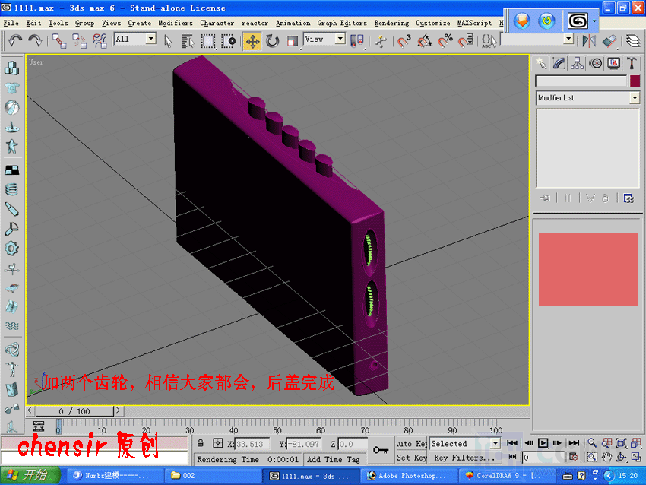The width and height of the screenshot is (646, 485).
Task: Open the Rendering menu
Action: click(391, 23)
